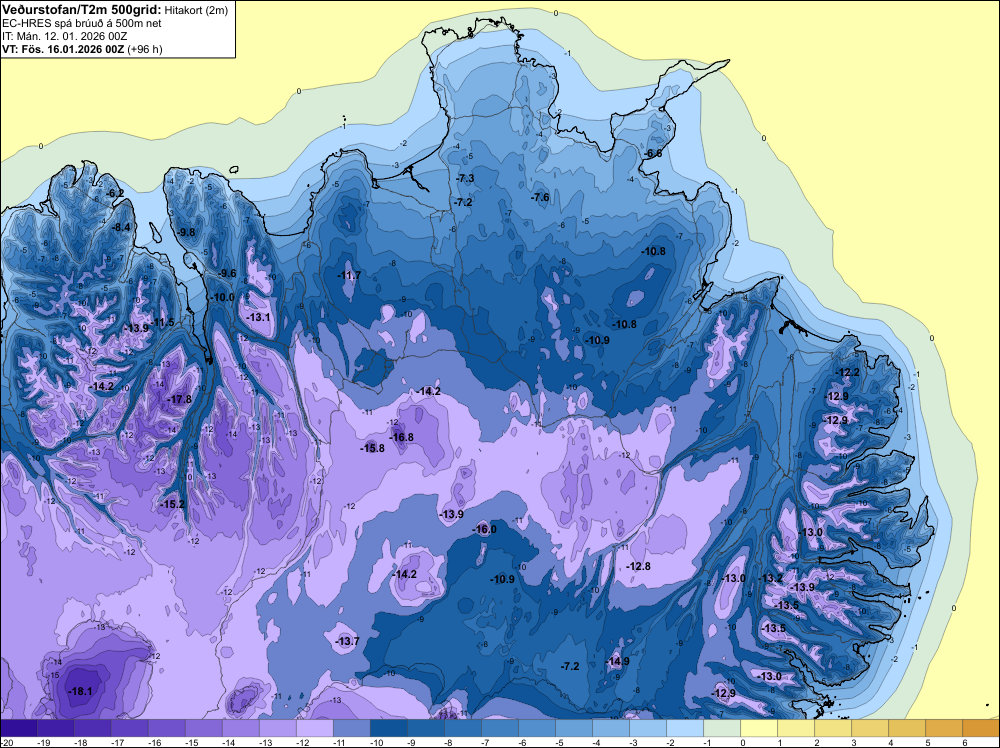Click the -9.8 temperature label
Image resolution: width=1000 pixels, height=748 pixels.
[x=186, y=232]
